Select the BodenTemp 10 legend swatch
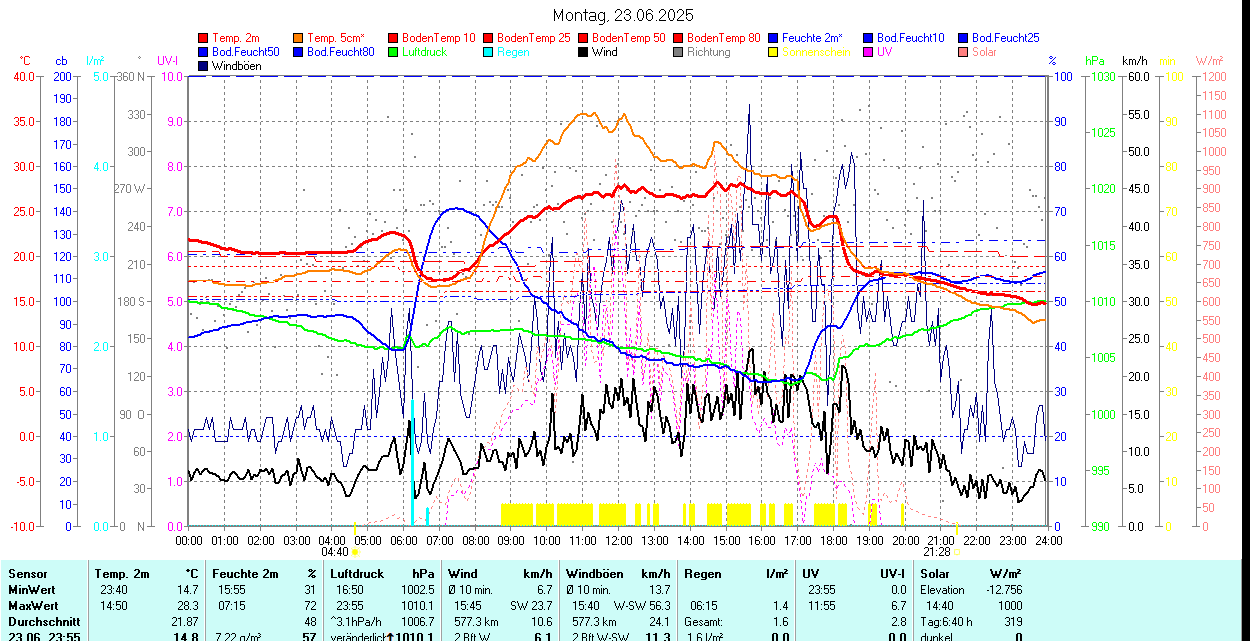Screen dimensions: 1250x641 [393, 38]
